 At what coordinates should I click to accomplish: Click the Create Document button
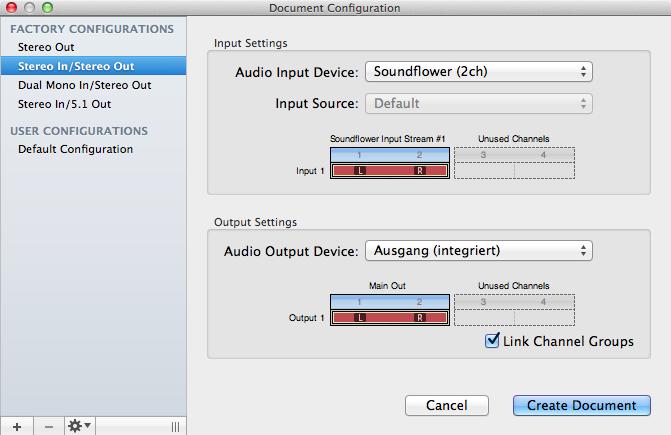(x=582, y=405)
